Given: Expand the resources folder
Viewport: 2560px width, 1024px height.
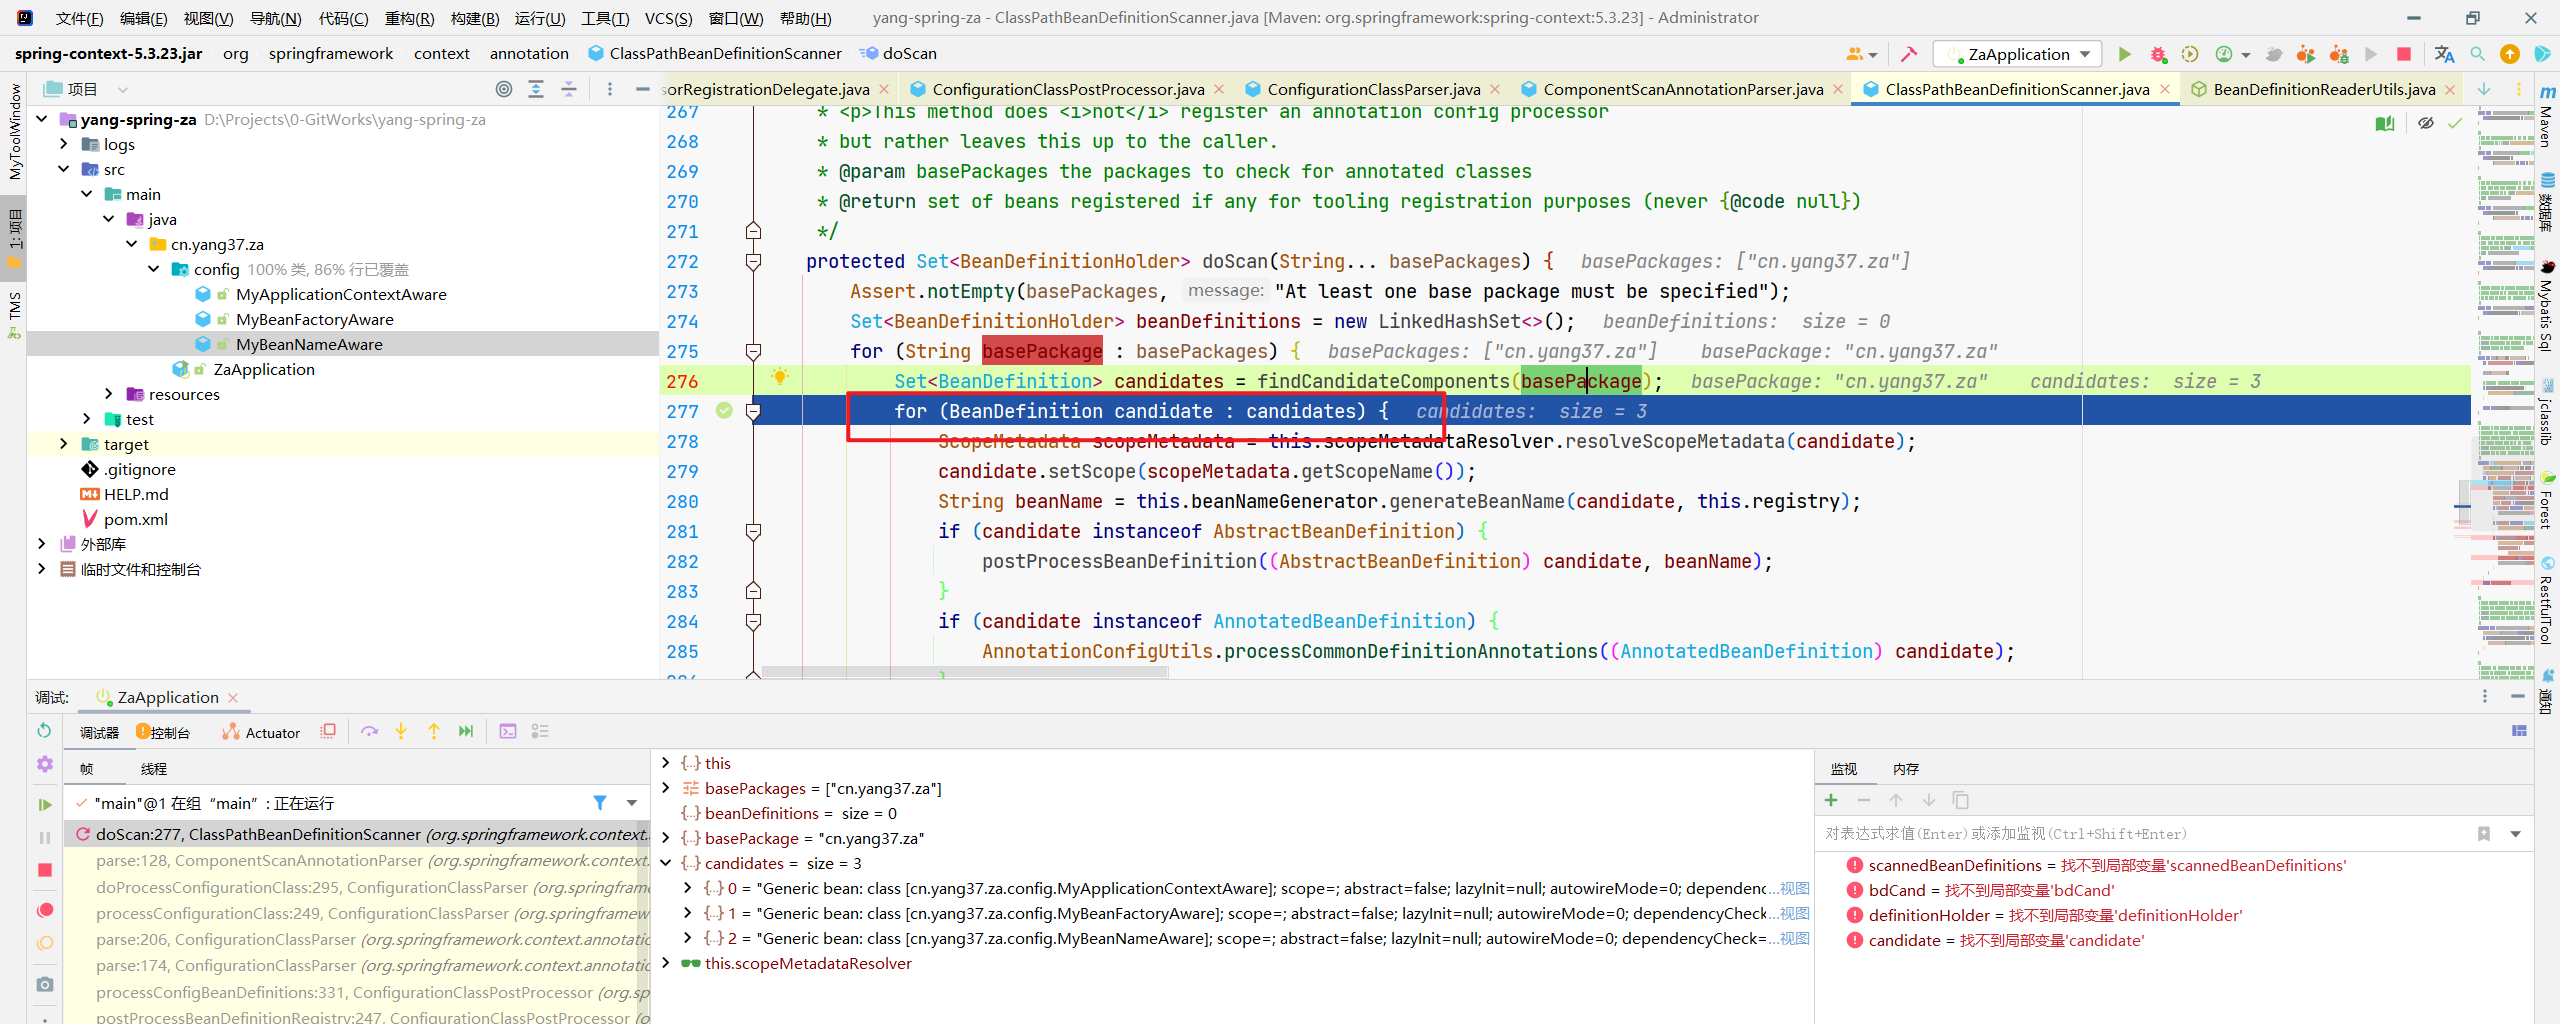Looking at the screenshot, I should tap(109, 394).
